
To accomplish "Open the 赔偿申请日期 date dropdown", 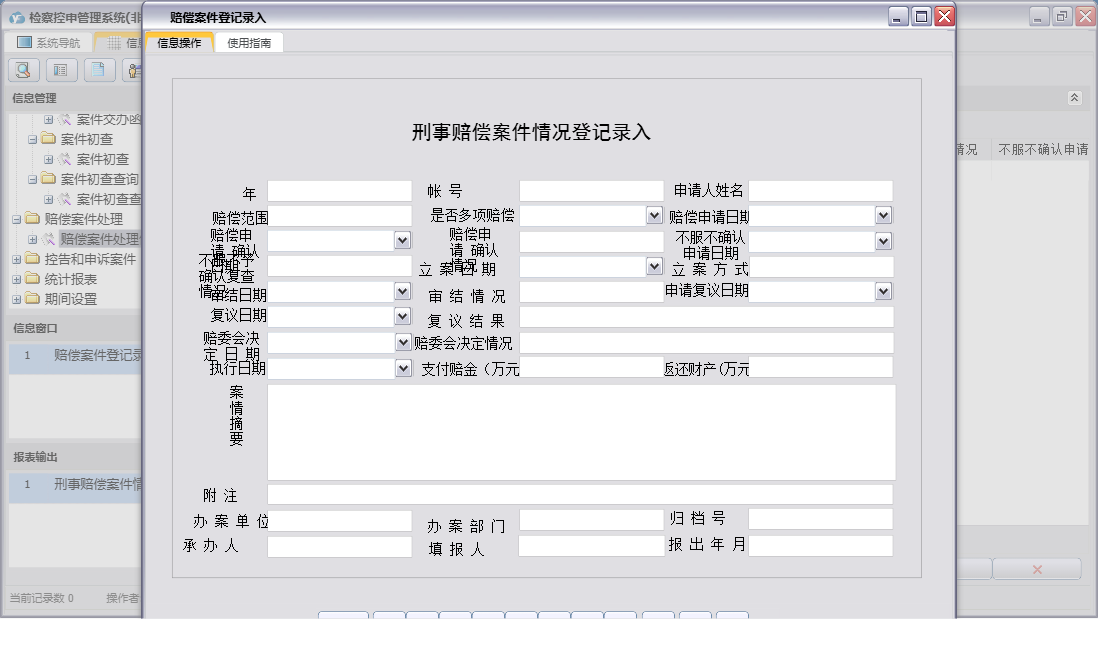I will (882, 214).
